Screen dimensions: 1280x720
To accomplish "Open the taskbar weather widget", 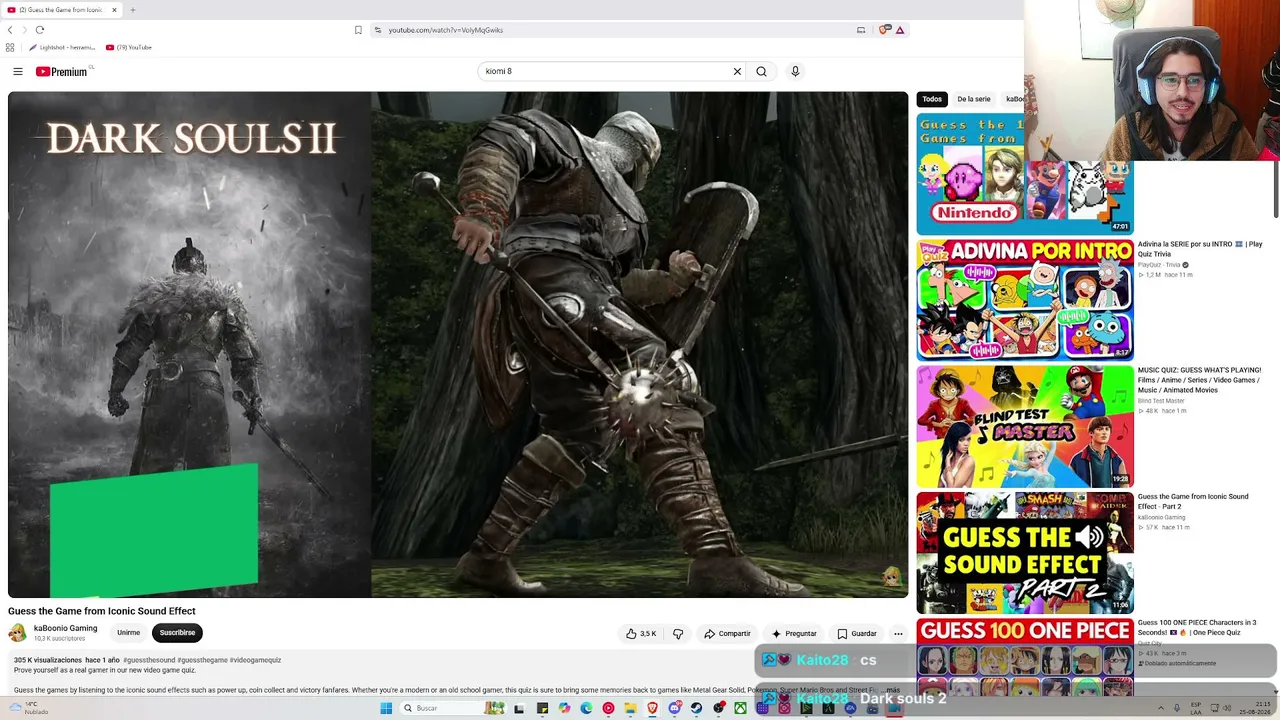I will [x=28, y=708].
